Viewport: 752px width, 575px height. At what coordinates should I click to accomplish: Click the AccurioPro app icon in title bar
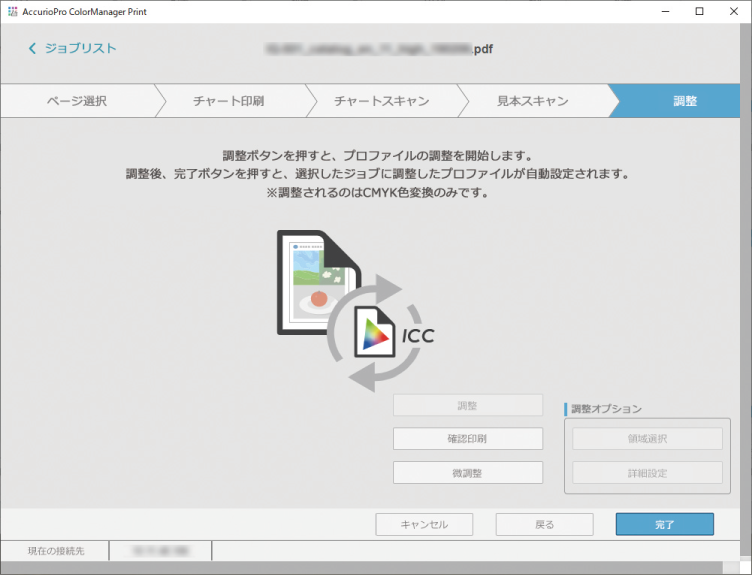coord(11,11)
